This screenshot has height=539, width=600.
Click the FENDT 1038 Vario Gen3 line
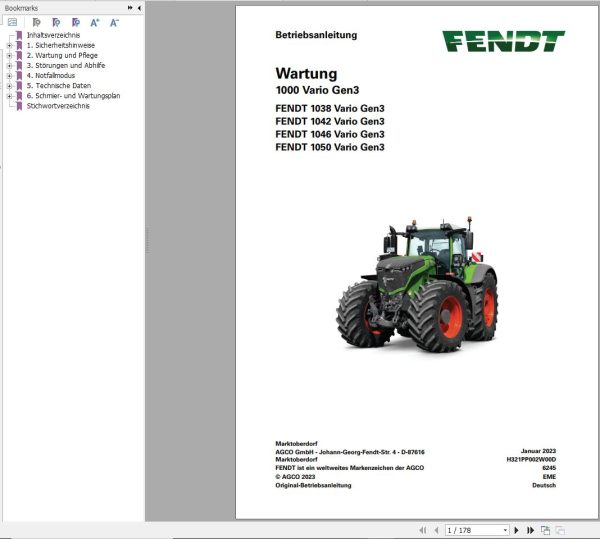(x=330, y=109)
